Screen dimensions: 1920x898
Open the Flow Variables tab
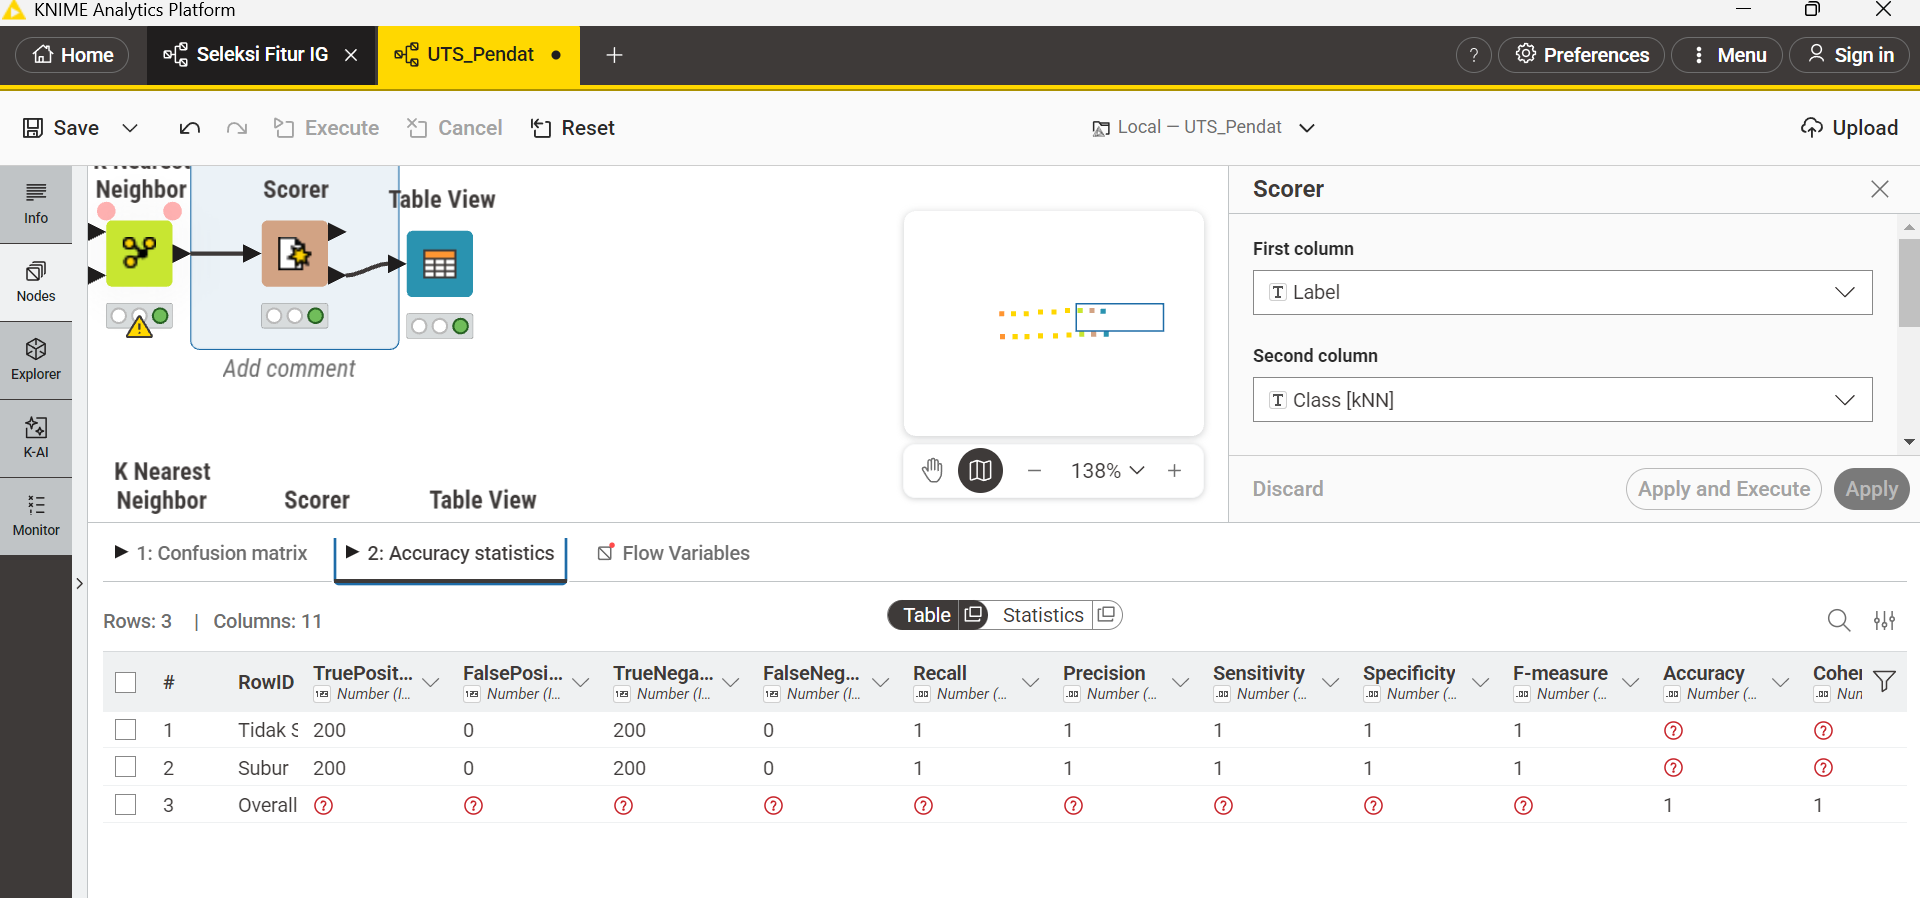(673, 553)
